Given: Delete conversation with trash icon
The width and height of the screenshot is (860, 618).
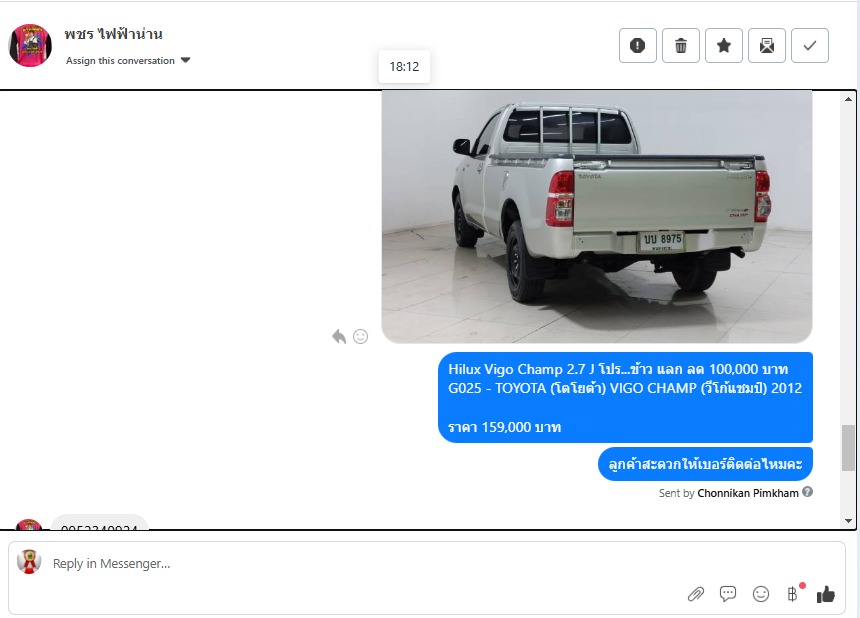Looking at the screenshot, I should coord(681,46).
